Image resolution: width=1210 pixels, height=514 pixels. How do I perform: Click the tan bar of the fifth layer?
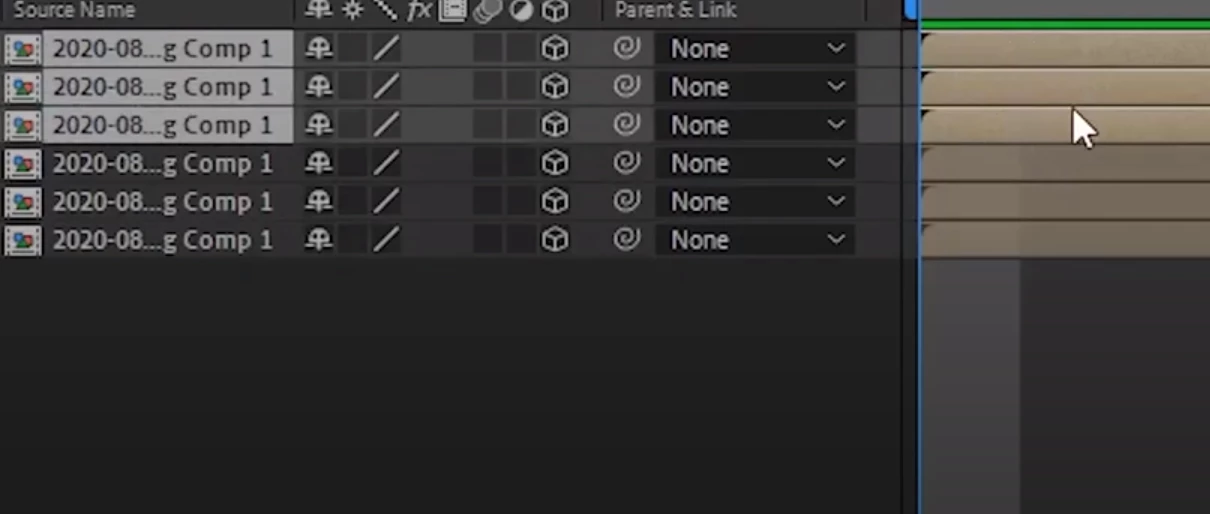tap(1065, 202)
